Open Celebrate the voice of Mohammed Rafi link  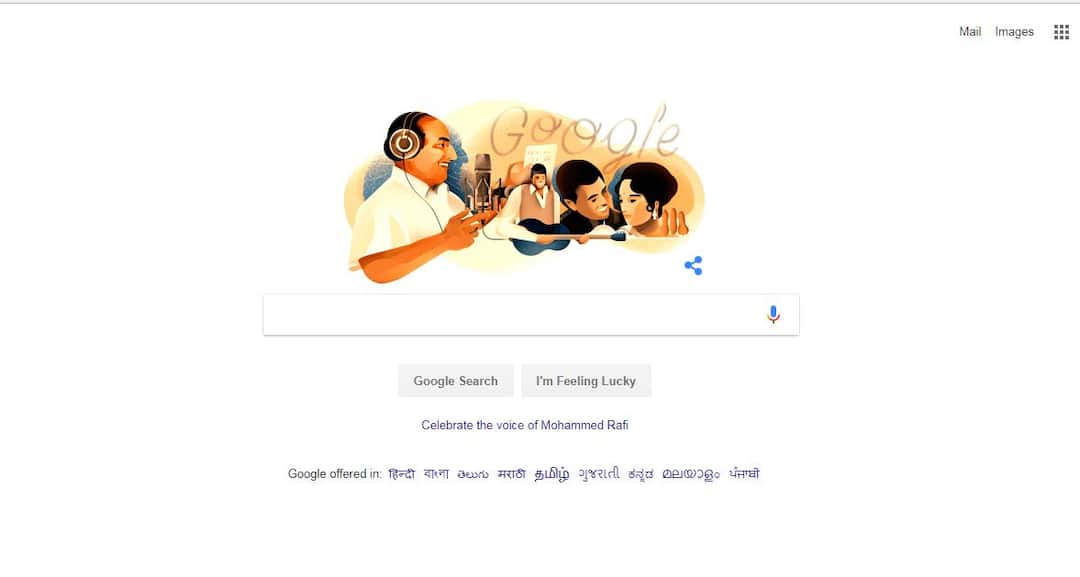pyautogui.click(x=525, y=425)
